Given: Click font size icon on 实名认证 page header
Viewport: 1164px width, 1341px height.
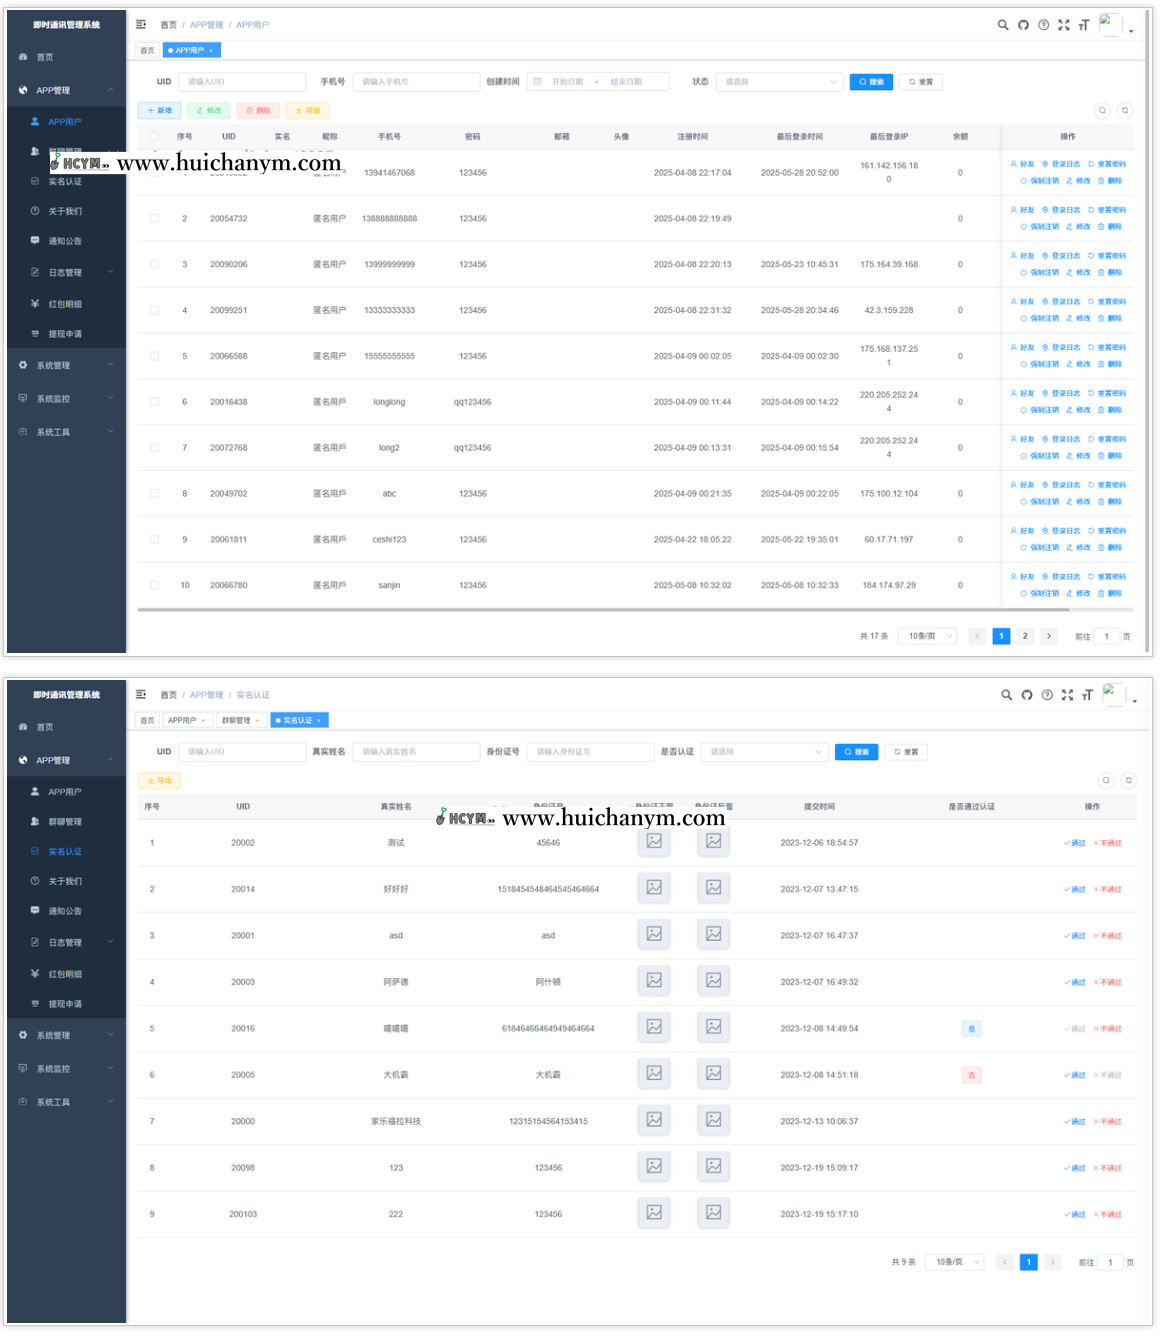Looking at the screenshot, I should pos(1087,695).
